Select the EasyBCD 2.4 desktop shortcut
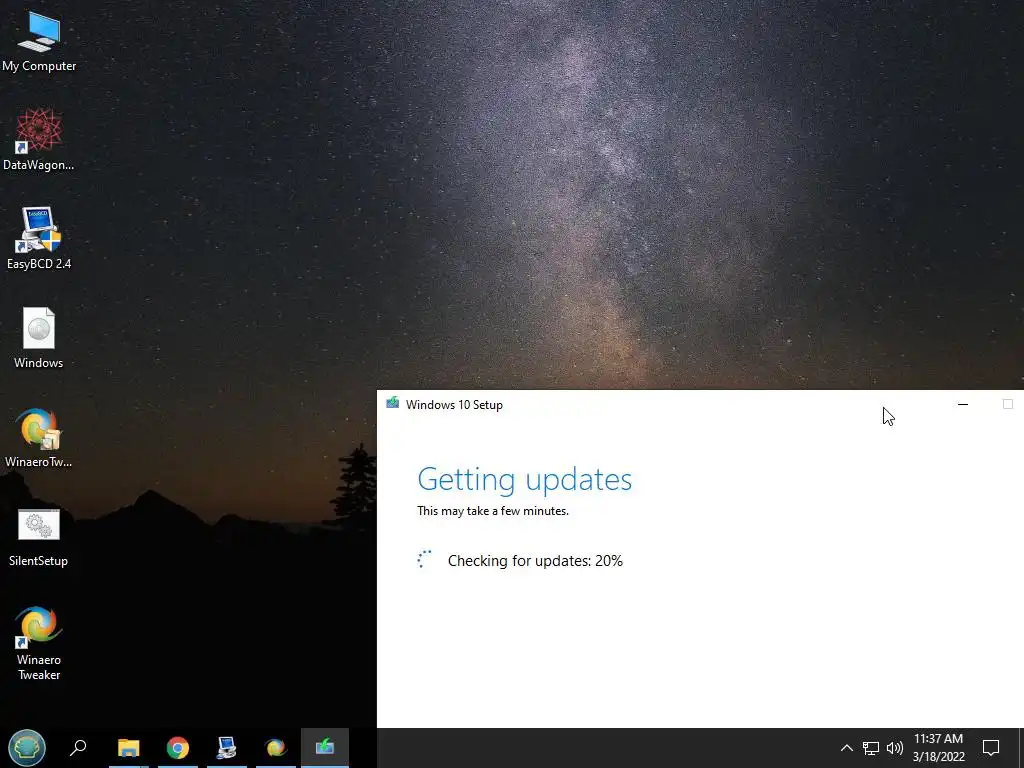1024x768 pixels. click(x=39, y=238)
